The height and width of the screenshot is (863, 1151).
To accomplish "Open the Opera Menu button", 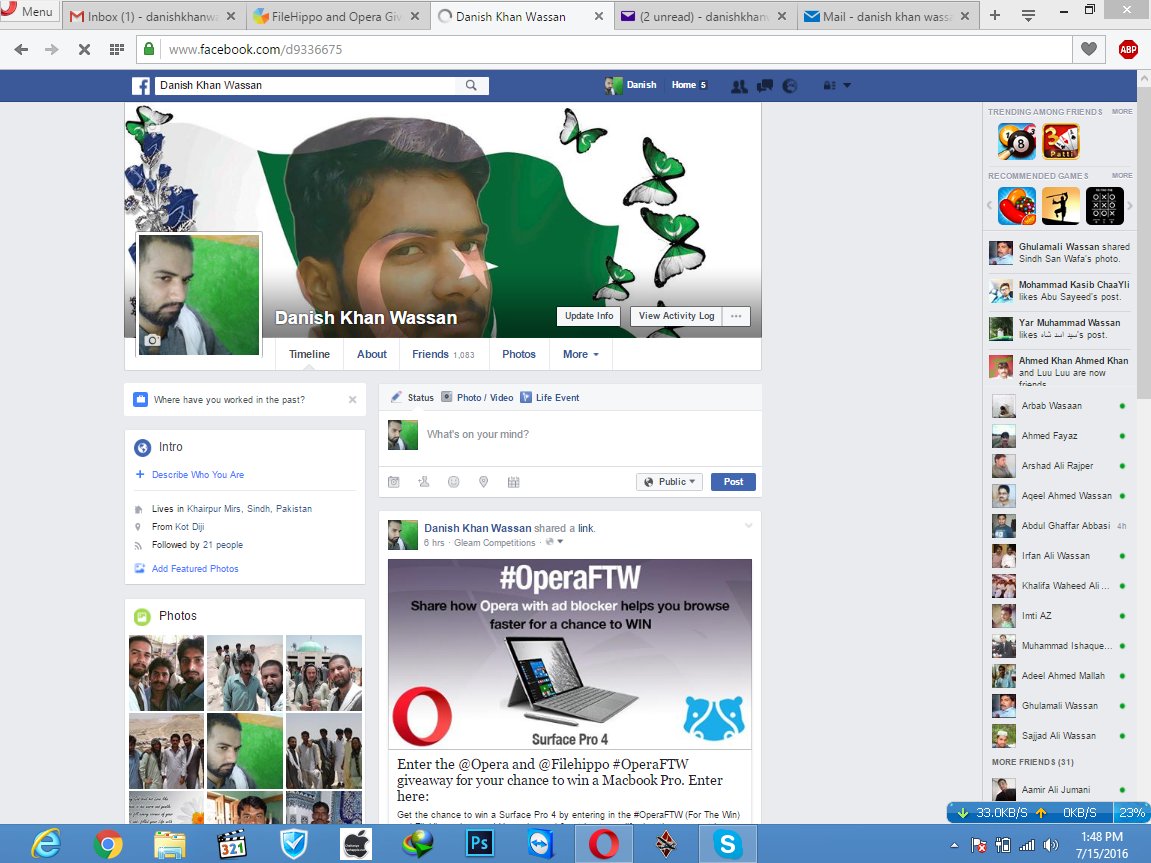I will pos(28,12).
